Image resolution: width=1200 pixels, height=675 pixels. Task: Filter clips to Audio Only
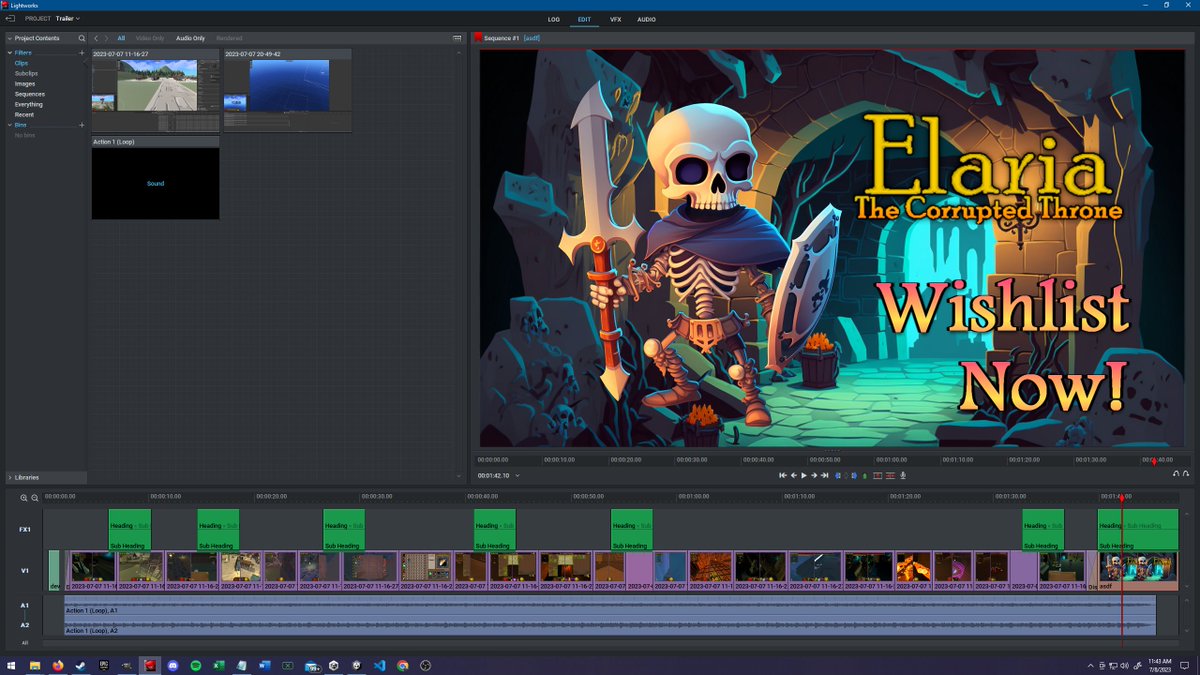pos(190,38)
